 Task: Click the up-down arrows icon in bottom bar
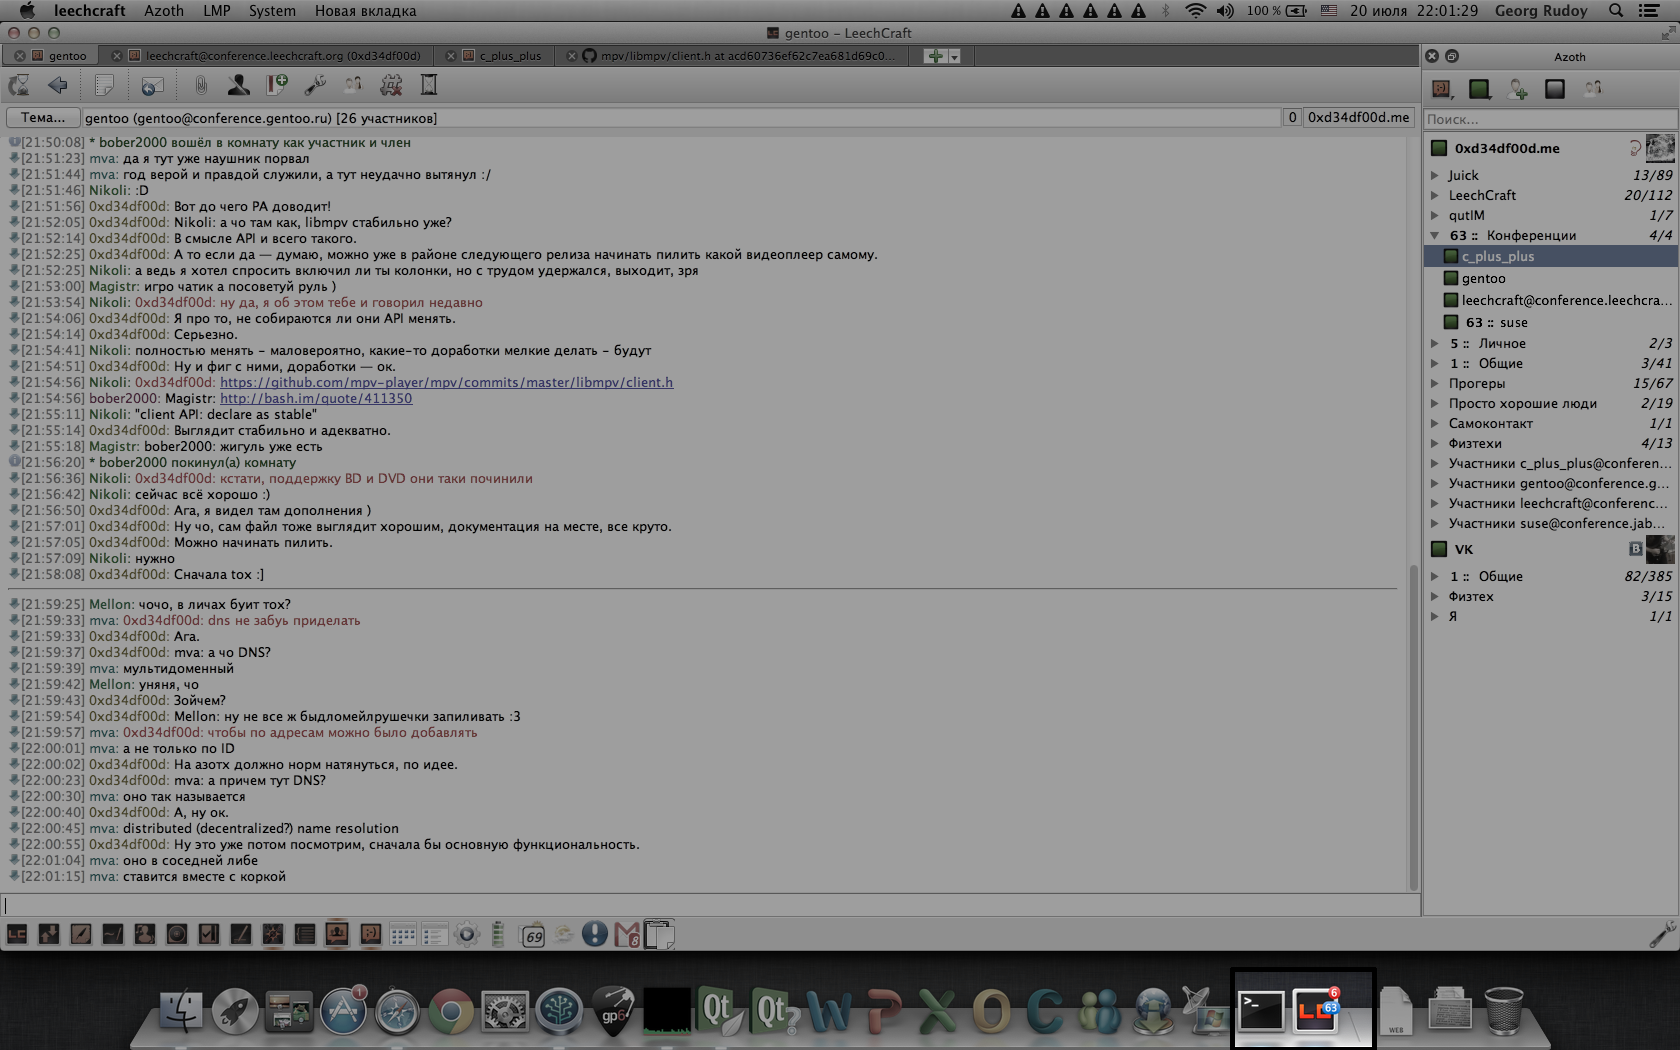click(x=49, y=934)
